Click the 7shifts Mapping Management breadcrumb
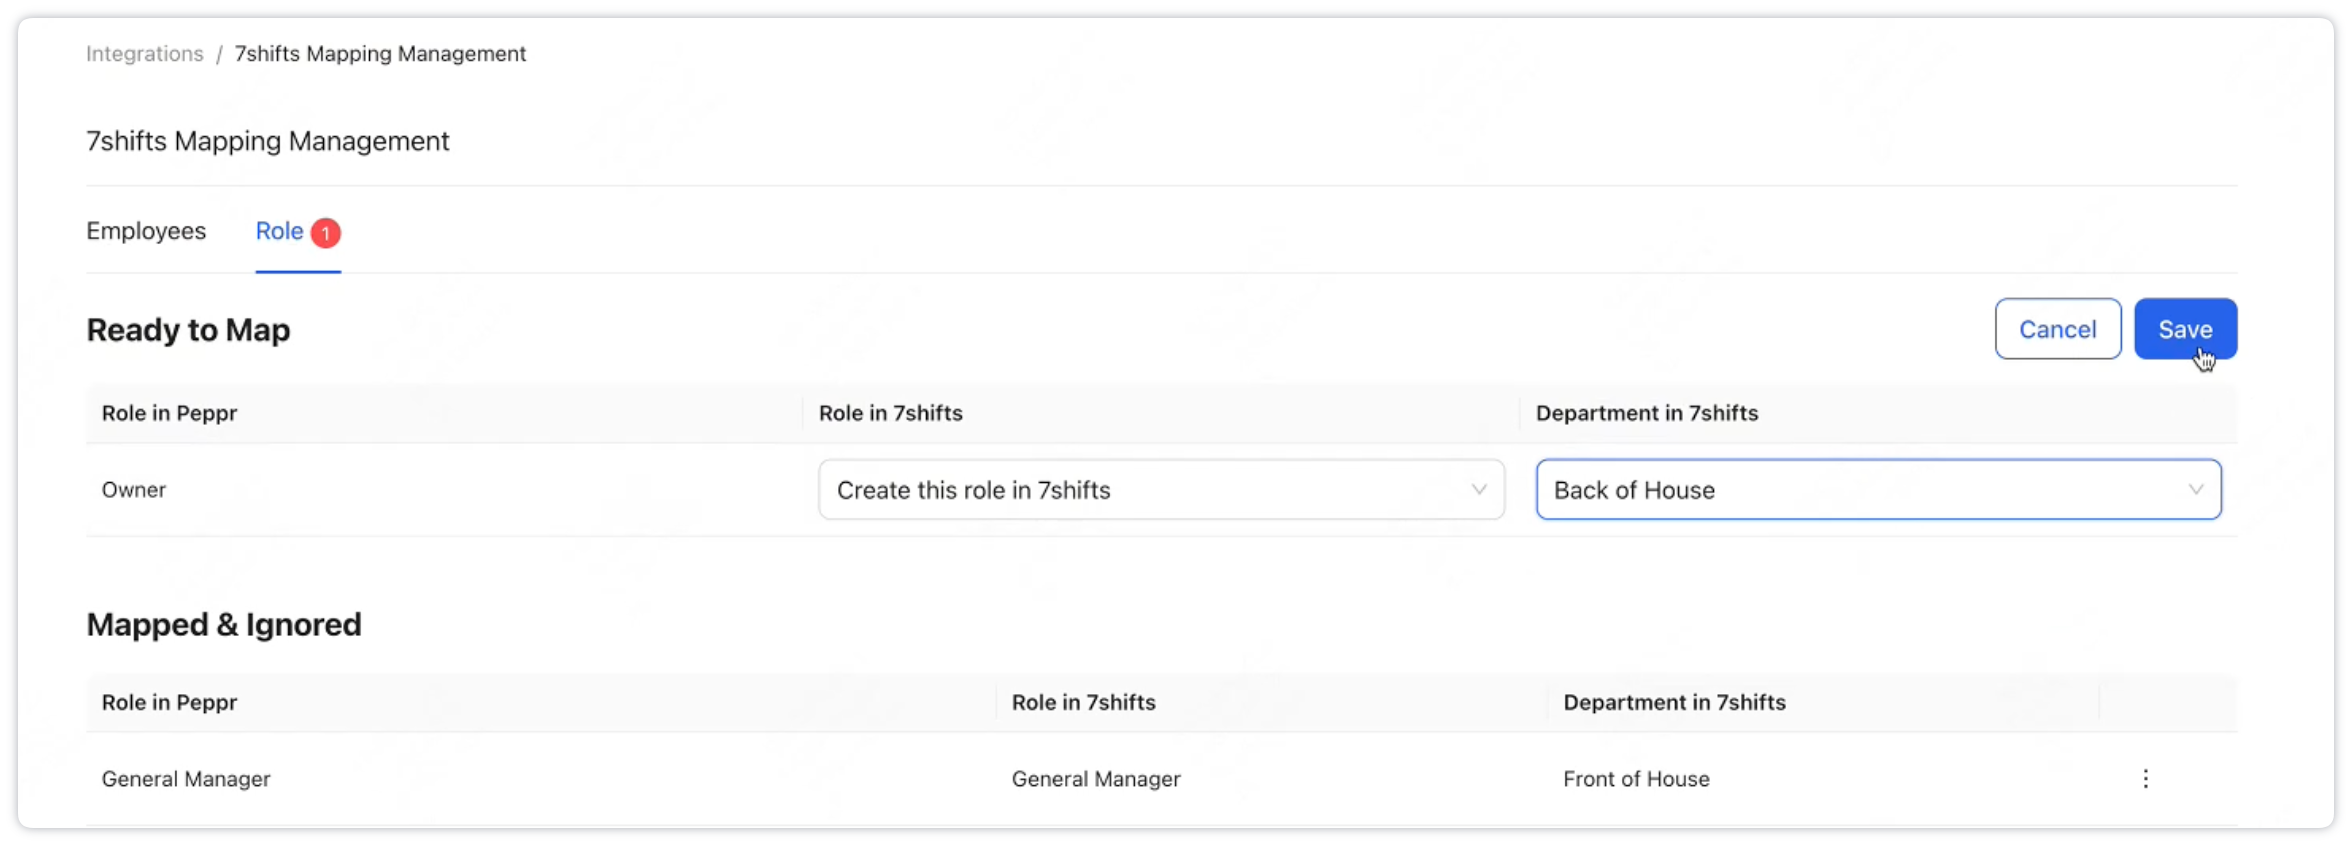Screen dimensions: 2352x846 click(380, 54)
